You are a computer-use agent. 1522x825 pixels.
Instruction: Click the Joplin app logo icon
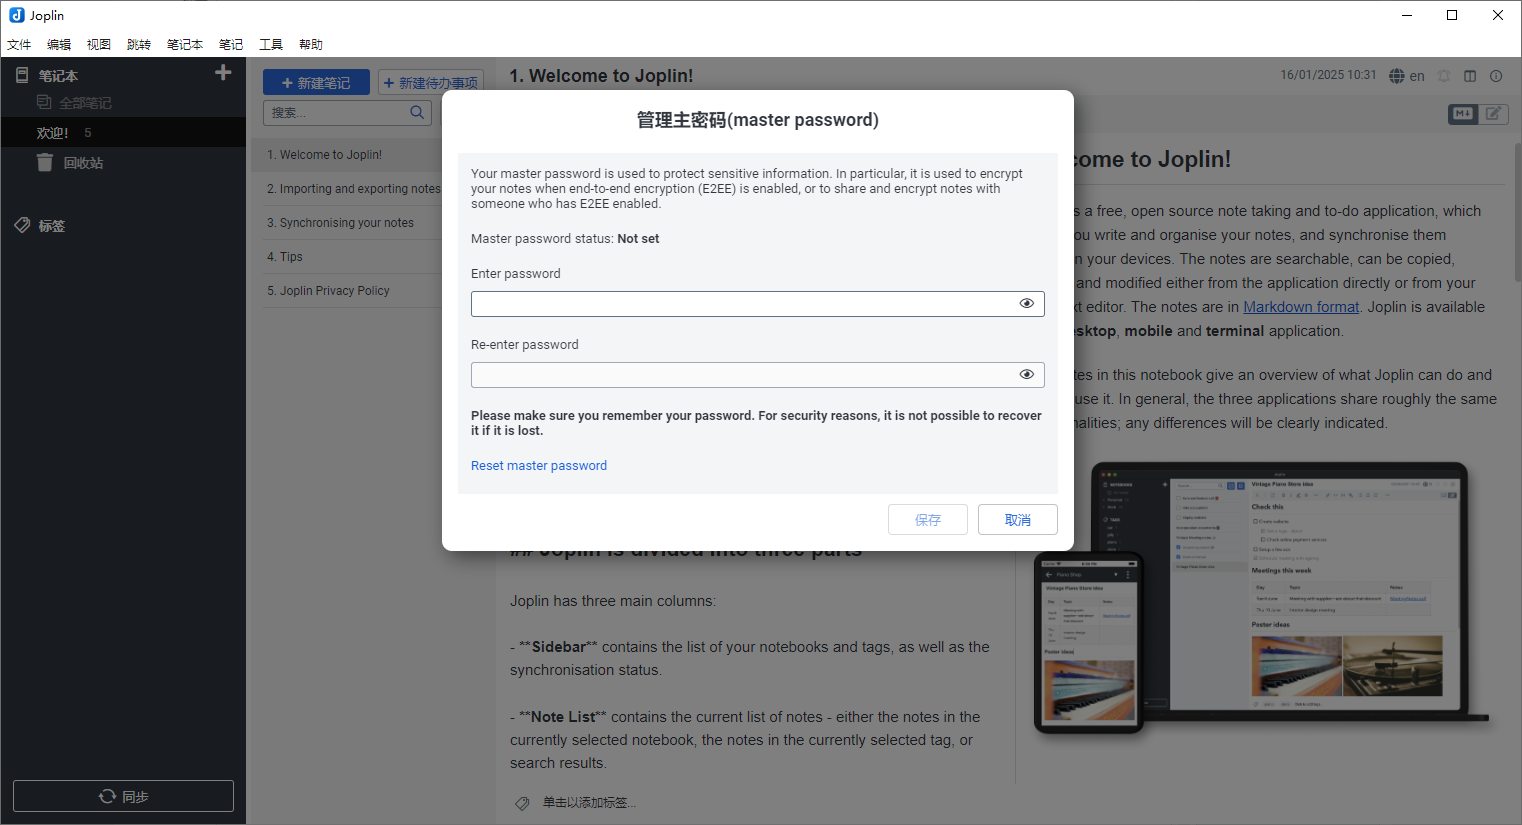tap(16, 15)
